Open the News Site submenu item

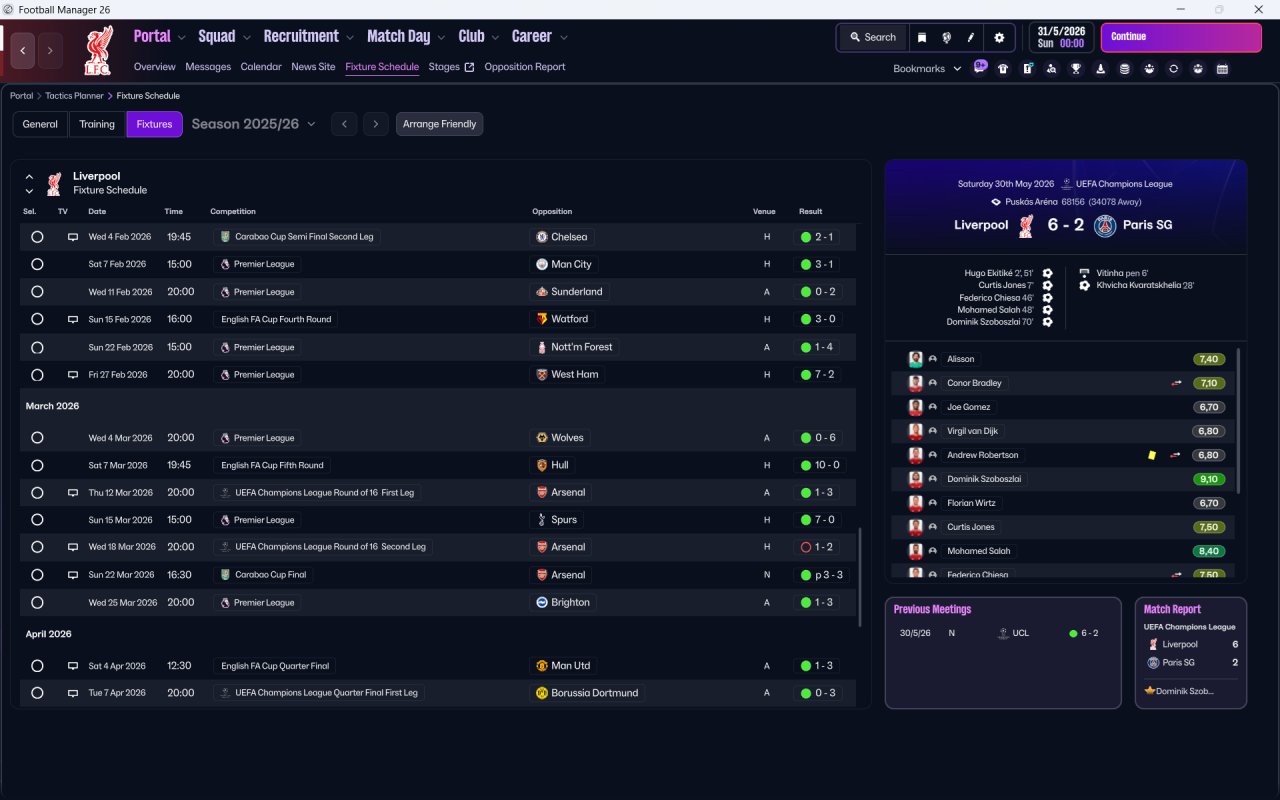(313, 67)
